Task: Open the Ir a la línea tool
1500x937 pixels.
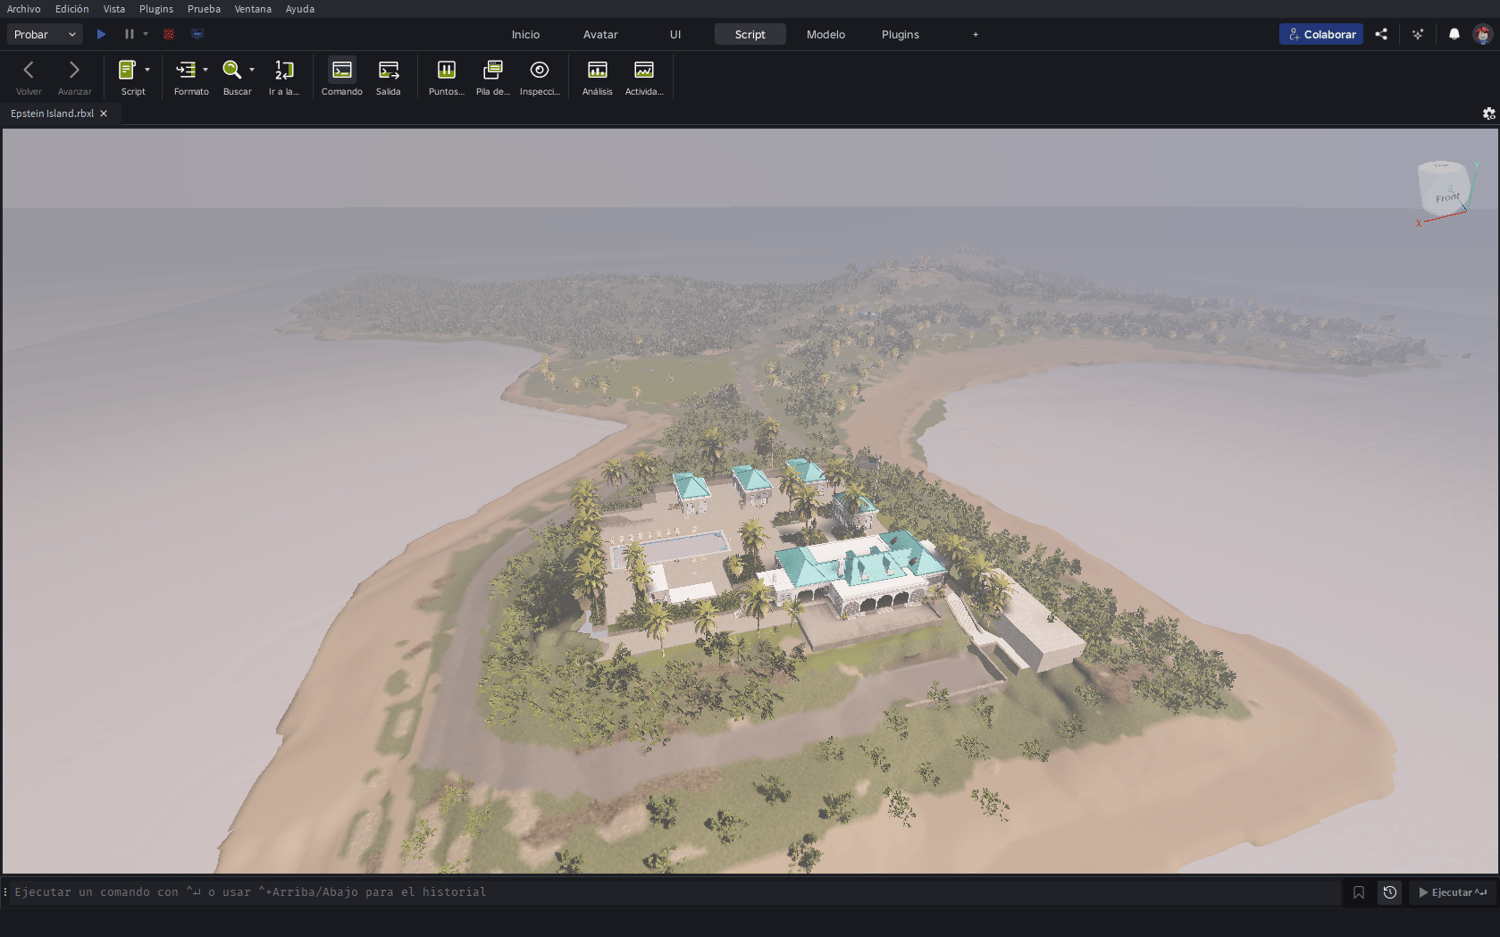Action: [284, 77]
